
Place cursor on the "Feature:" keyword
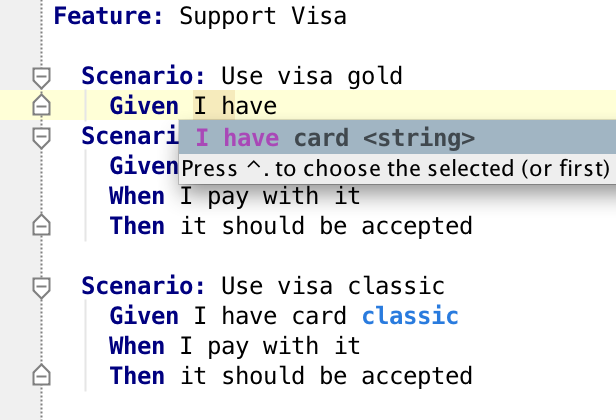[108, 16]
